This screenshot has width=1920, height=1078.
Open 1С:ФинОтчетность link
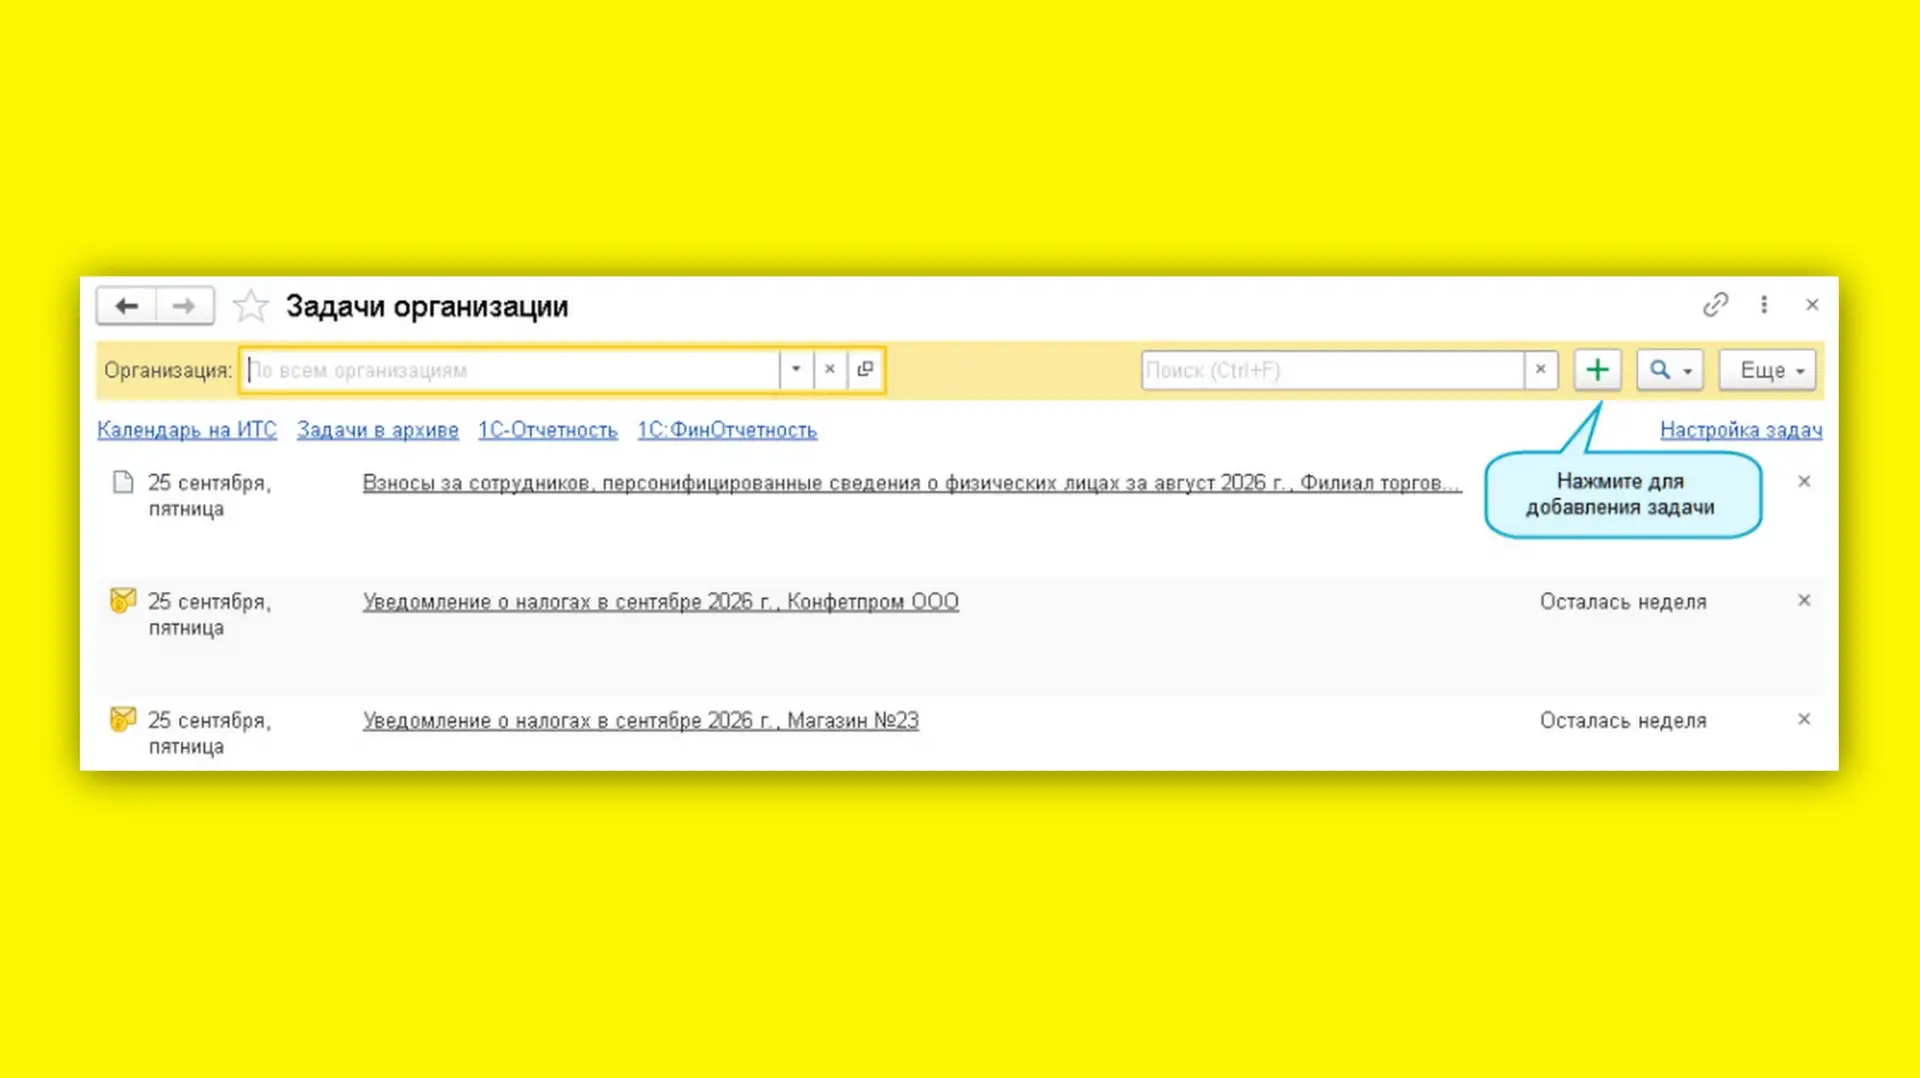click(x=727, y=430)
